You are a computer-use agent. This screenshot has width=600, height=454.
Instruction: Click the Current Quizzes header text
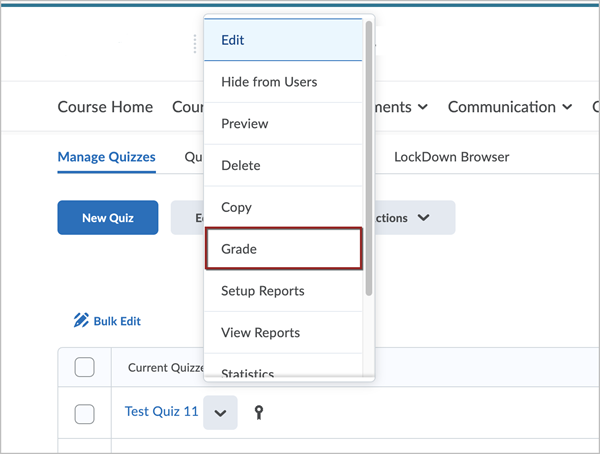[166, 367]
